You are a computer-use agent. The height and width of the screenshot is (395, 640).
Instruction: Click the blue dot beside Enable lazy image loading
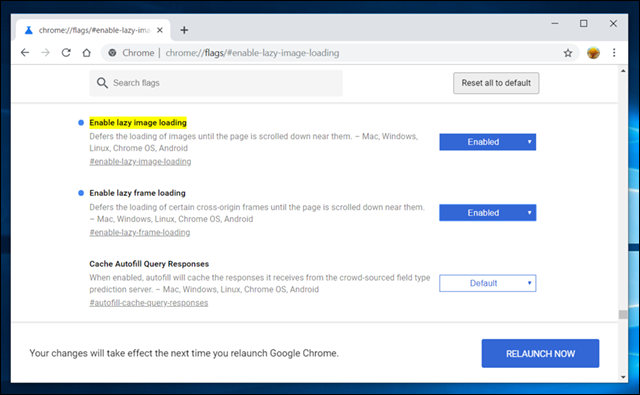tap(81, 122)
